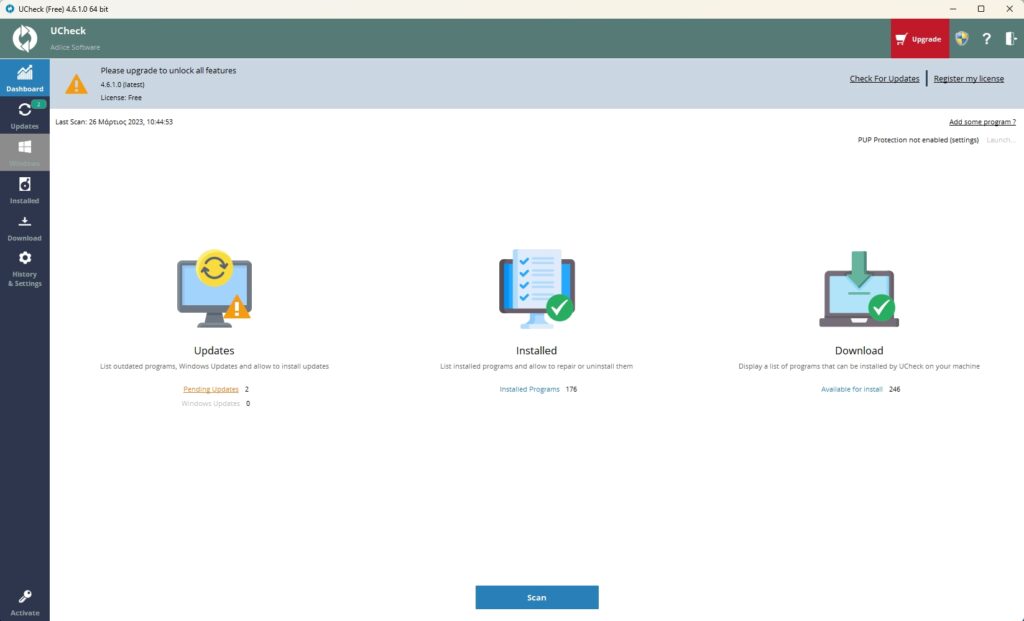Viewport: 1024px width, 621px height.
Task: Open Check For Updates
Action: (883, 78)
